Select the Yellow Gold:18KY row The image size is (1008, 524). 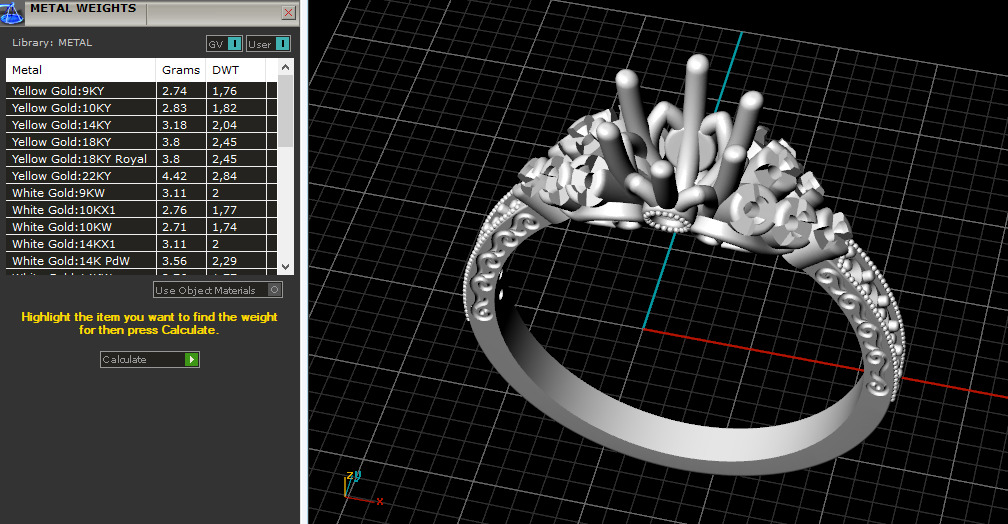pos(141,142)
